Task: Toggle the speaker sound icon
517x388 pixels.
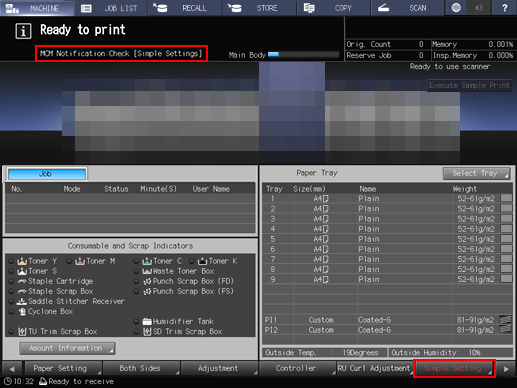Action: point(479,8)
